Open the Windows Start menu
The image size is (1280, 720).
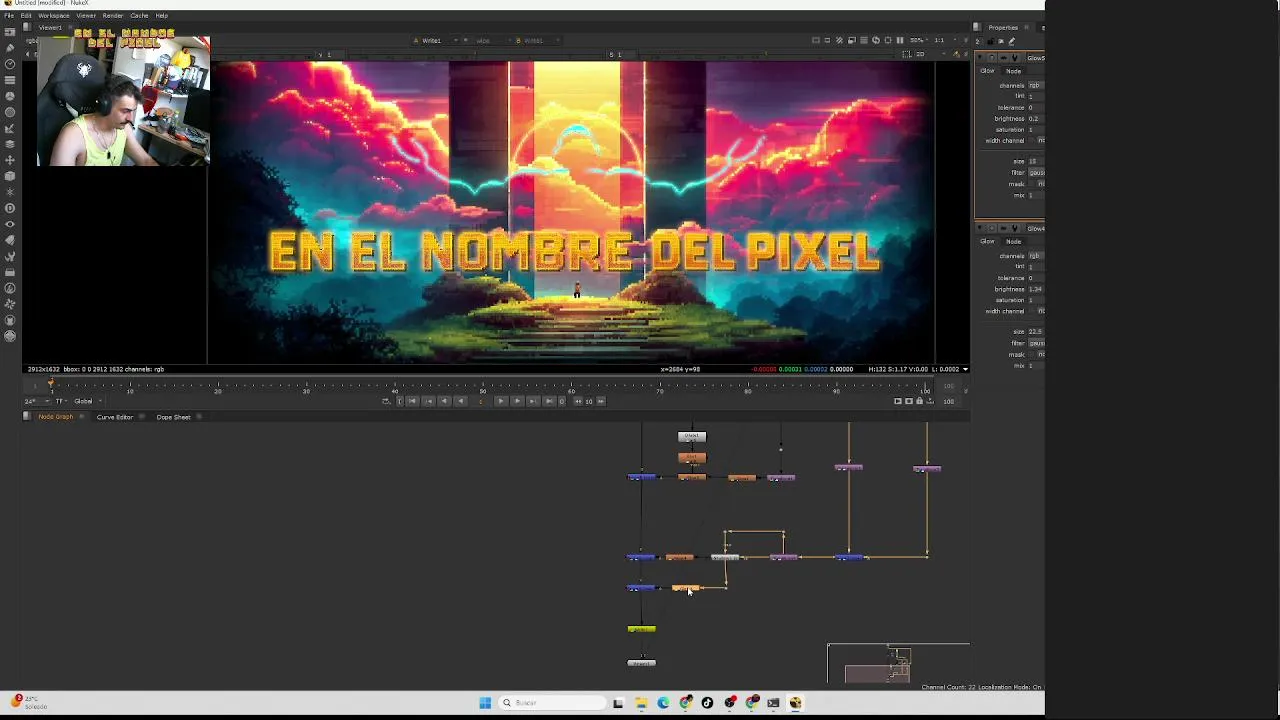485,703
